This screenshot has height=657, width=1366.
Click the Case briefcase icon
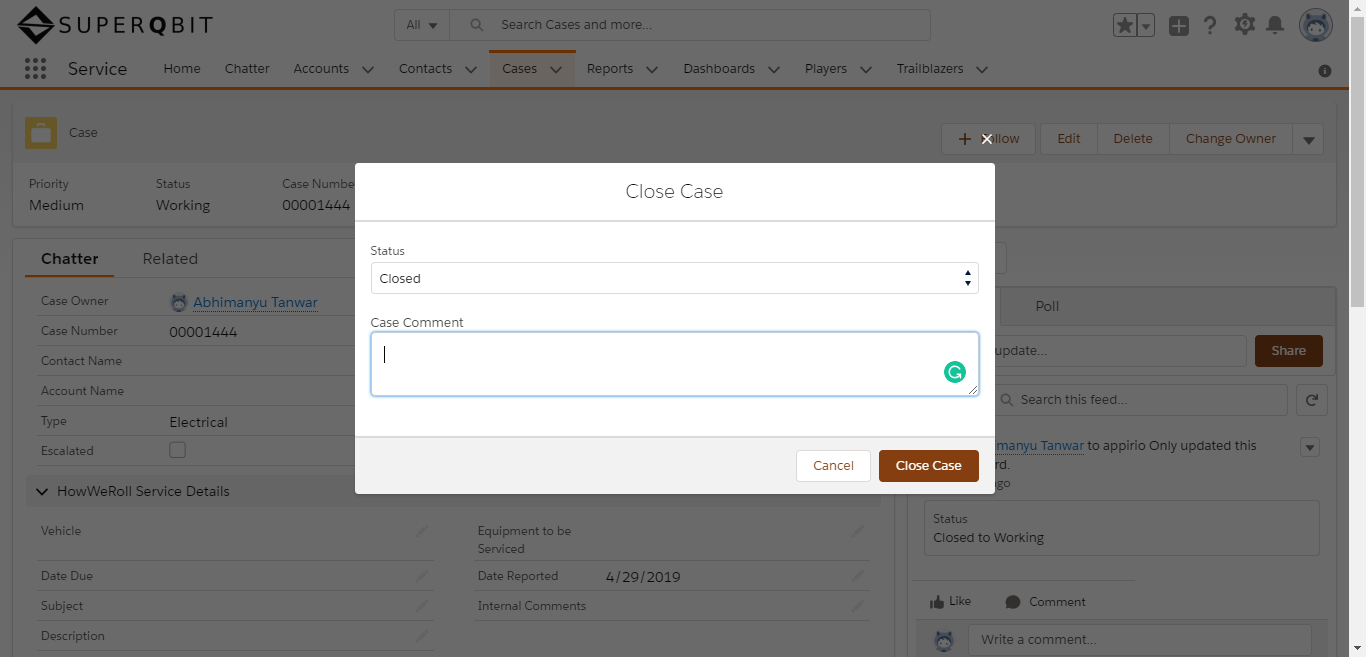pyautogui.click(x=41, y=133)
